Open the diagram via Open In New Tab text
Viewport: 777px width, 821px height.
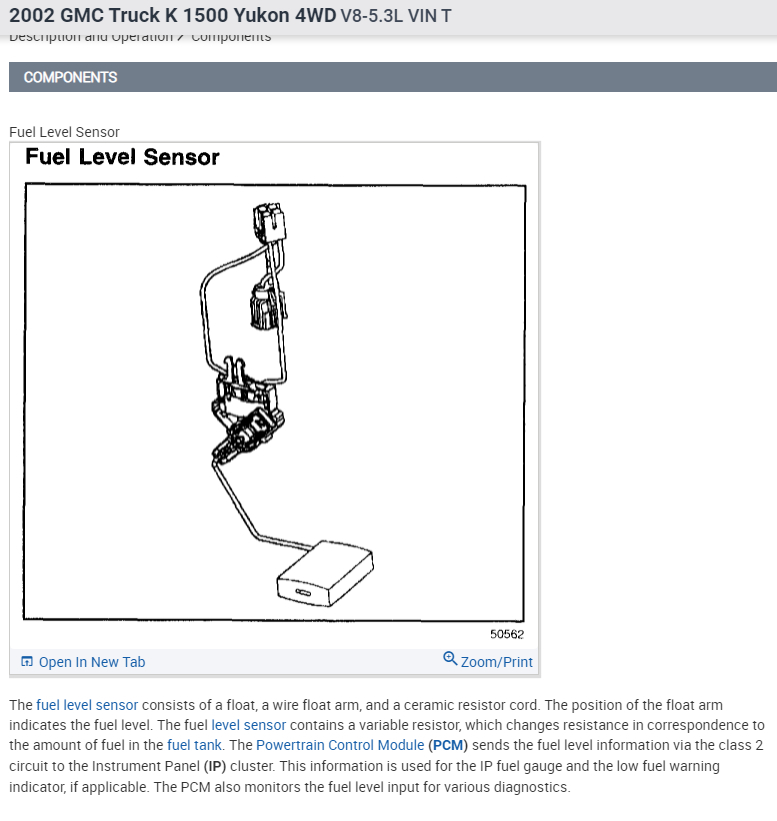[92, 662]
